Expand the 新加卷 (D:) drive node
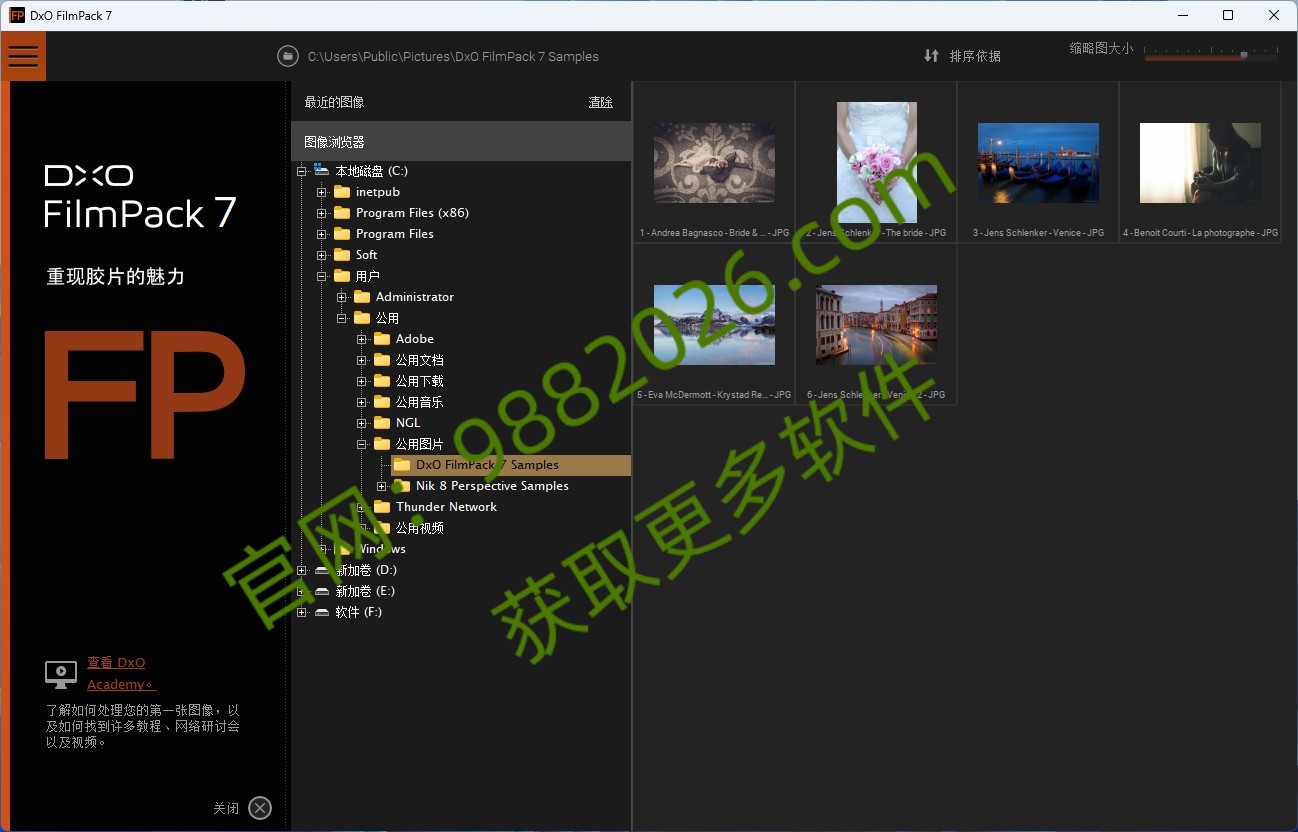The width and height of the screenshot is (1298, 832). coord(301,569)
